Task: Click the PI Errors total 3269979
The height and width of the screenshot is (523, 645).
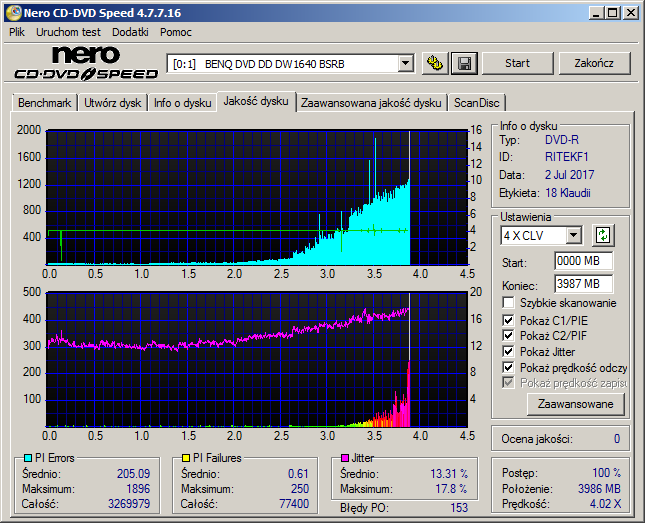Action: (129, 503)
